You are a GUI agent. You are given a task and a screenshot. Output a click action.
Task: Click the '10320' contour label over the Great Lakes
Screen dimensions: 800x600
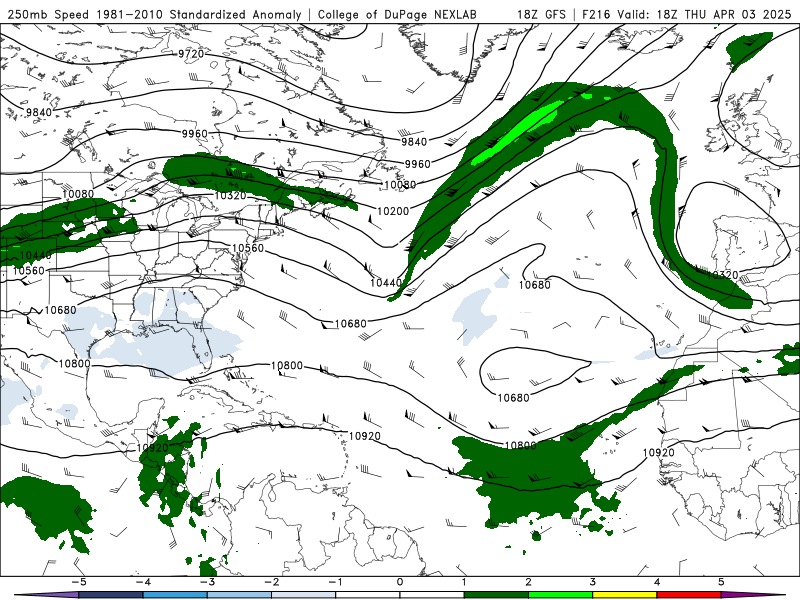(x=230, y=195)
